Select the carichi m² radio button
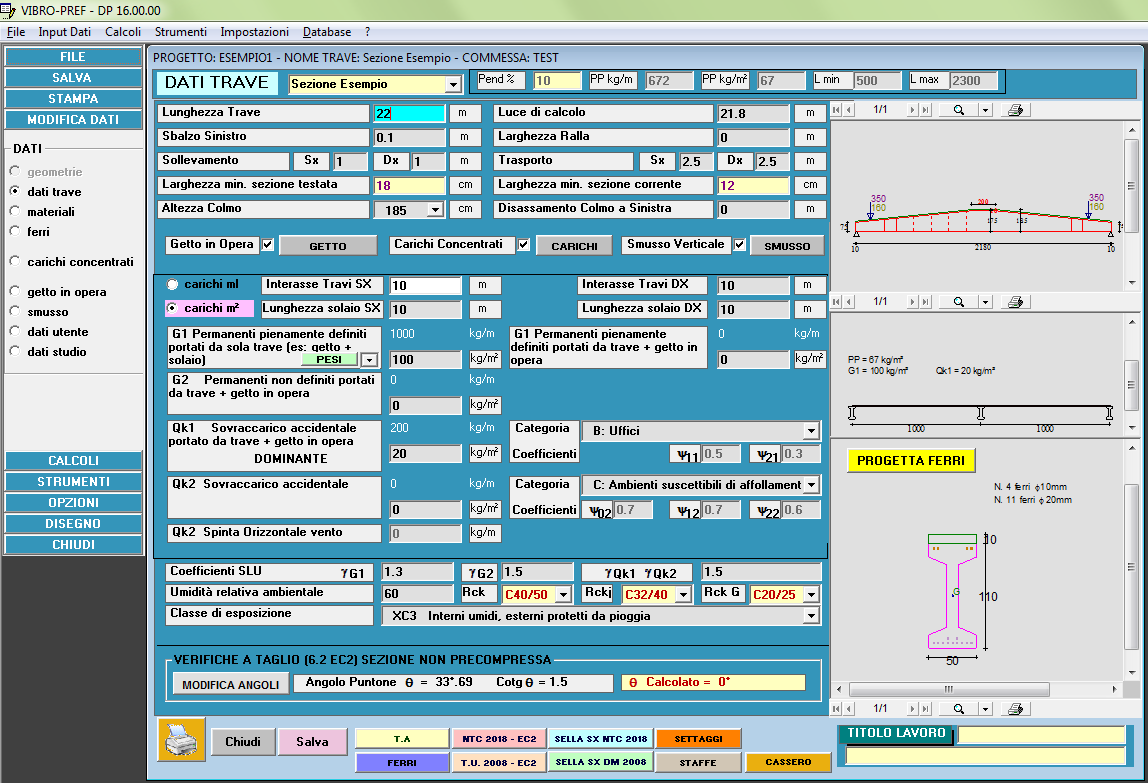Screen dimensions: 1148x783 pos(173,308)
